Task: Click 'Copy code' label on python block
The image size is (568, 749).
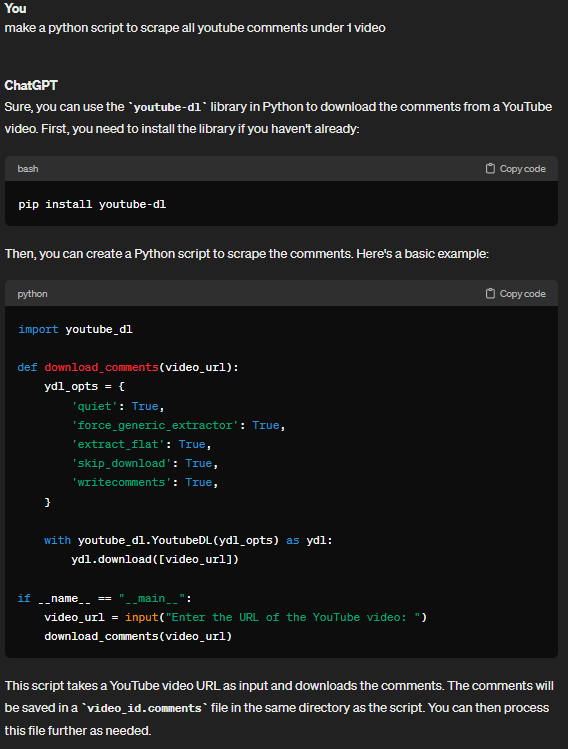Action: point(523,293)
